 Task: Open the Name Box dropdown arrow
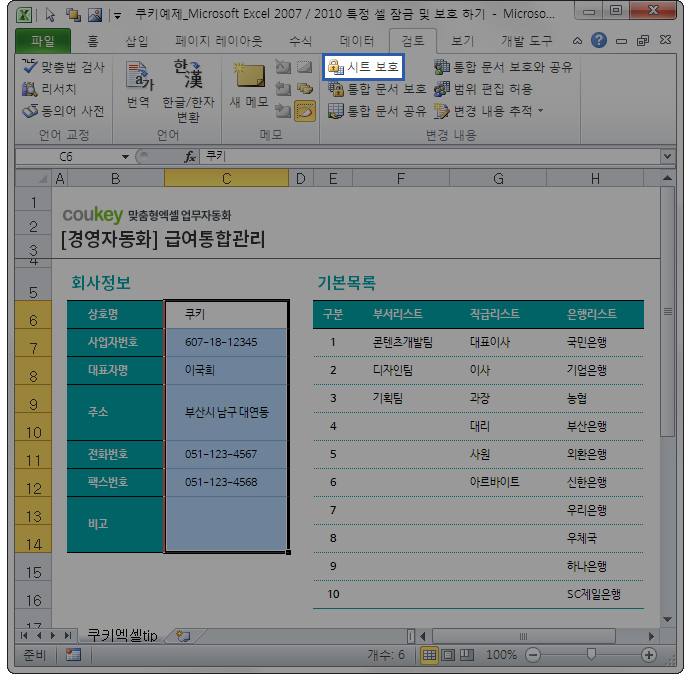pos(125,157)
